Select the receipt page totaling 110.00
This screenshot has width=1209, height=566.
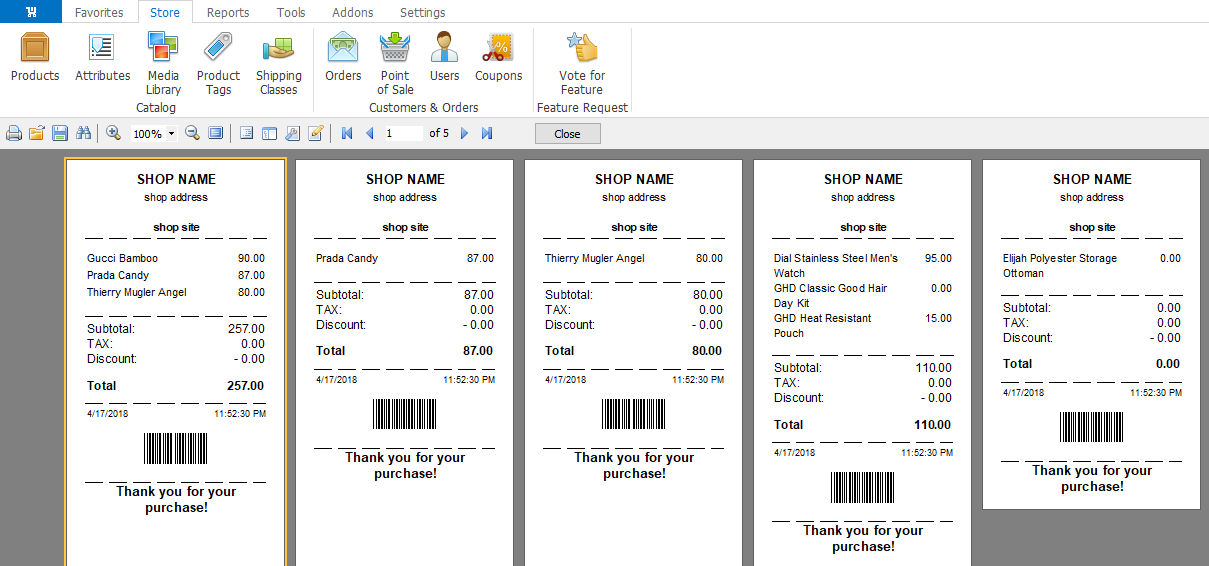(x=863, y=362)
